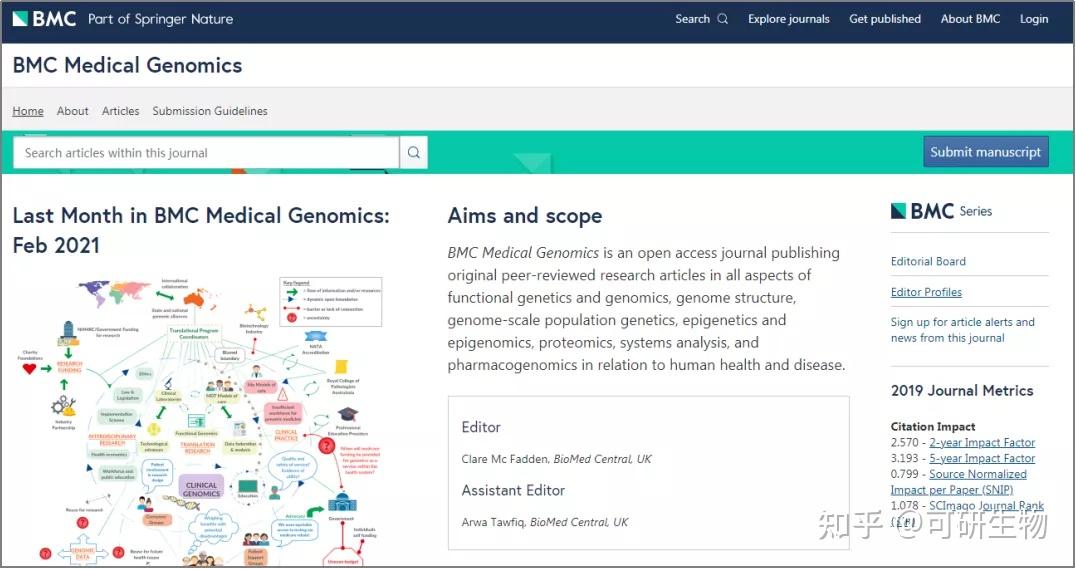
Task: Click the BMC Series logo
Action: 941,211
